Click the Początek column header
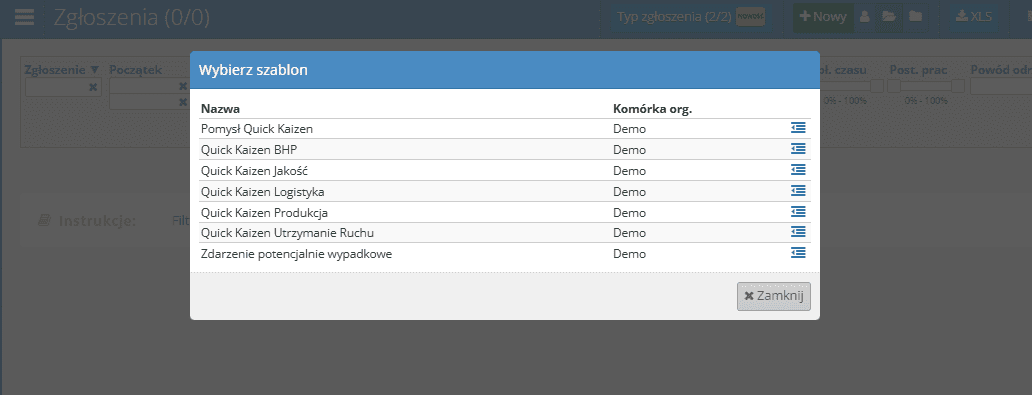This screenshot has height=395, width=1032. coord(136,70)
